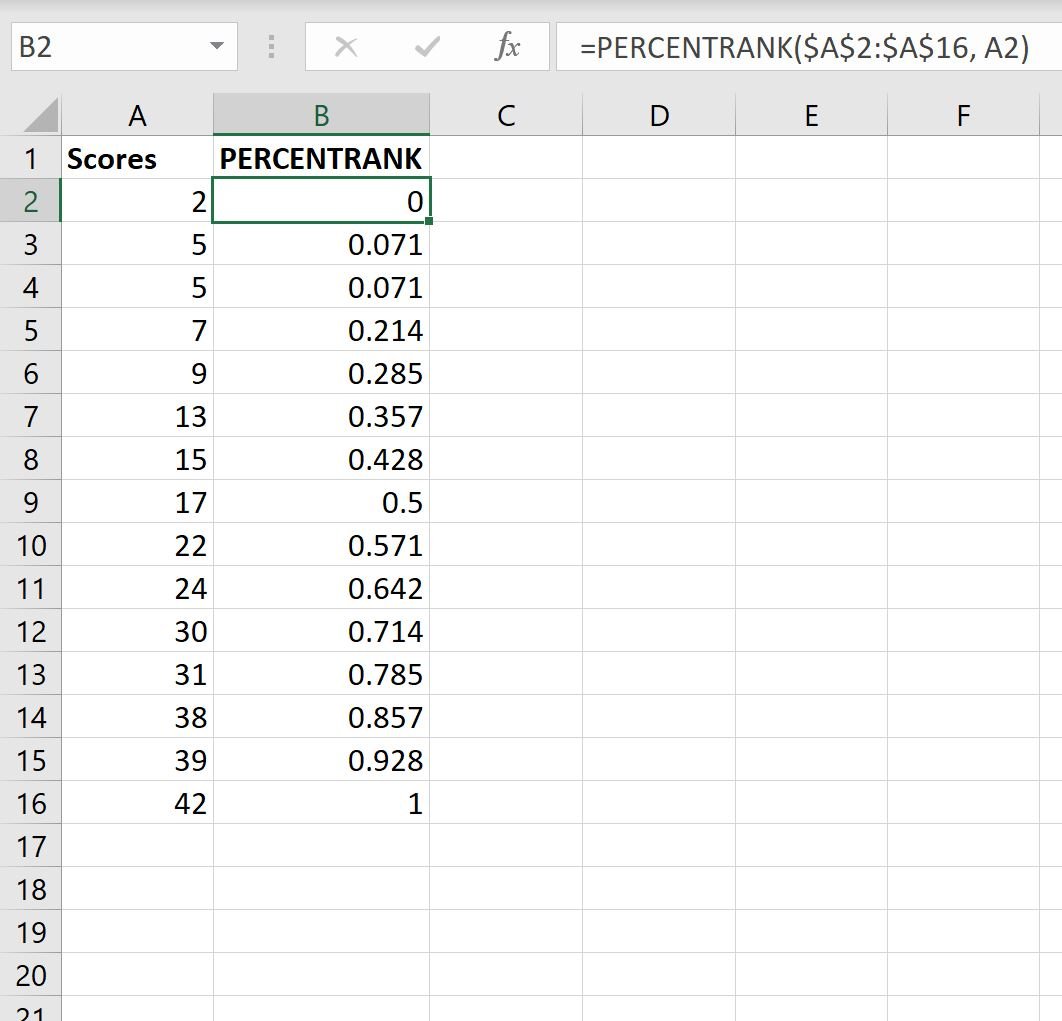The width and height of the screenshot is (1062, 1021).
Task: Select the cell showing 0.285
Action: click(x=322, y=373)
